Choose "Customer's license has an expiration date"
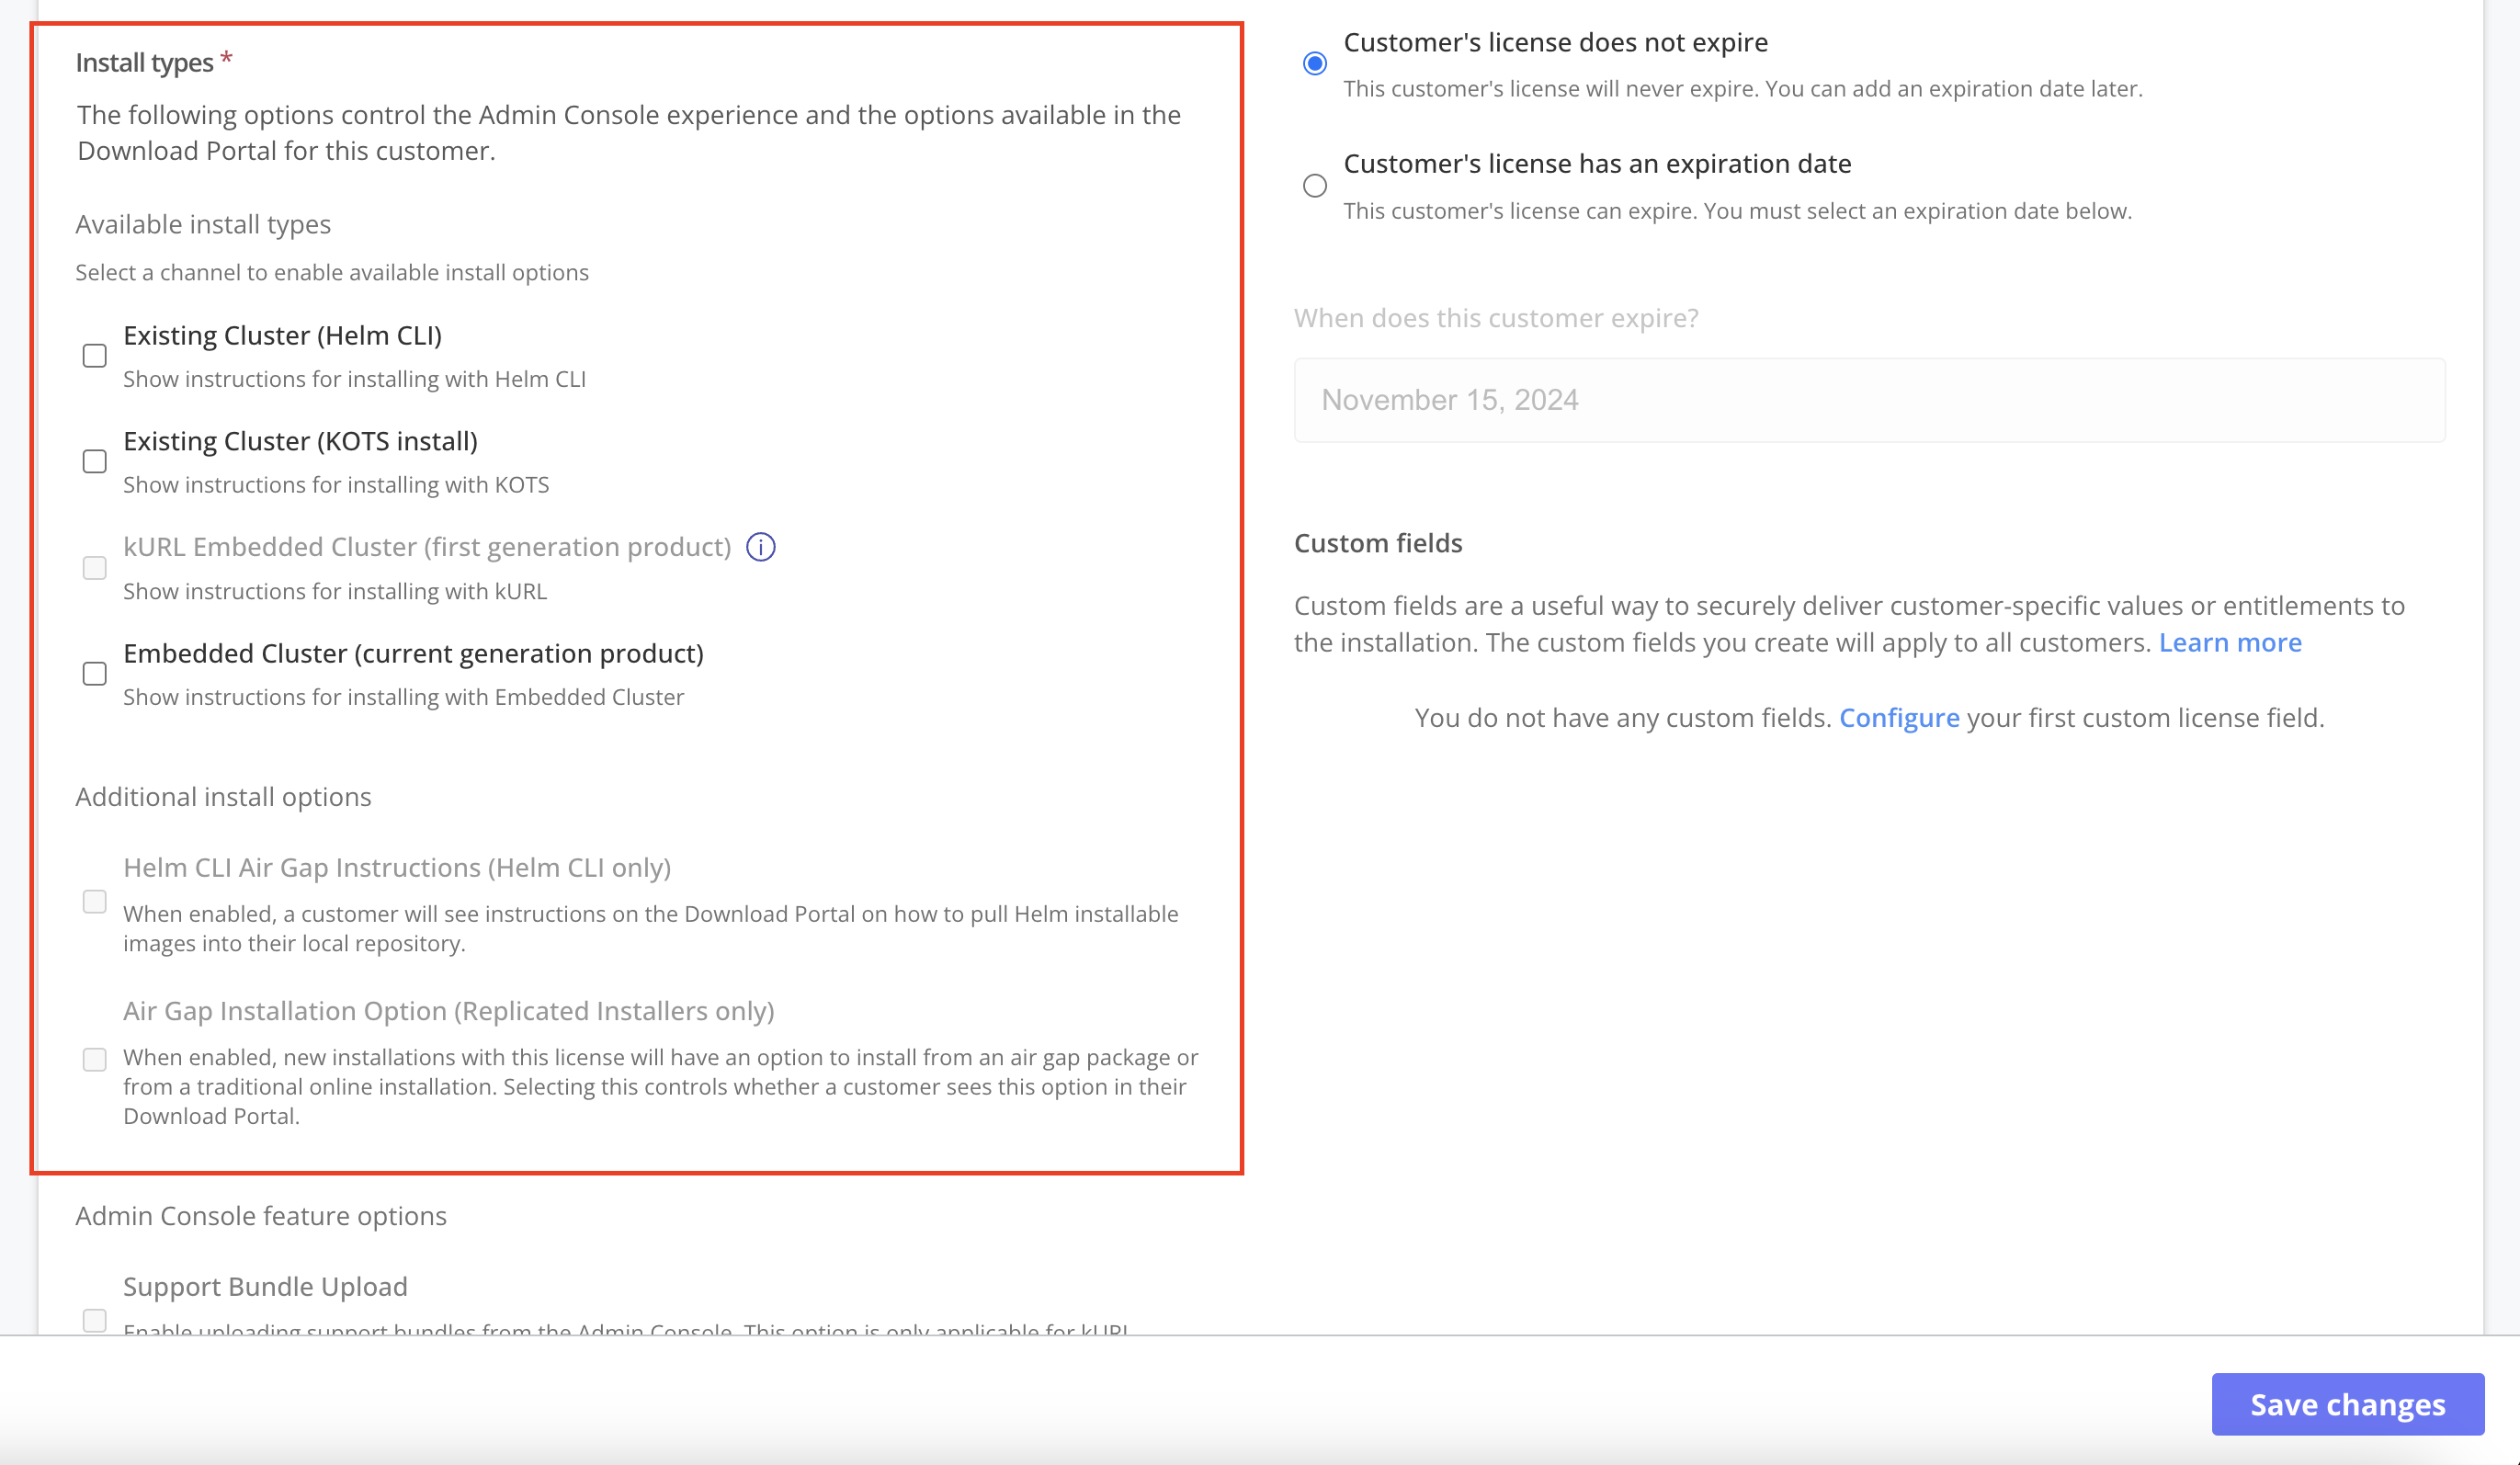The height and width of the screenshot is (1465, 2520). [1315, 185]
